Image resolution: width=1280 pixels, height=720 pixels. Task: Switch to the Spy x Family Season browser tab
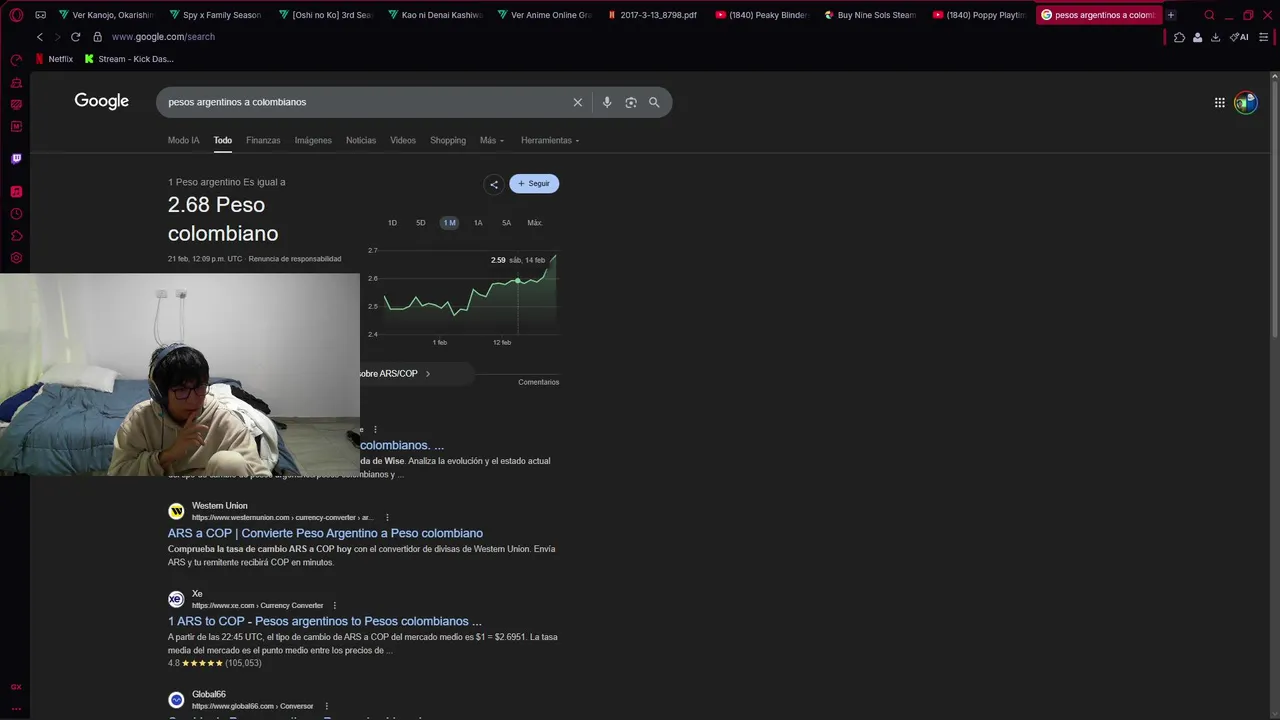(x=214, y=15)
